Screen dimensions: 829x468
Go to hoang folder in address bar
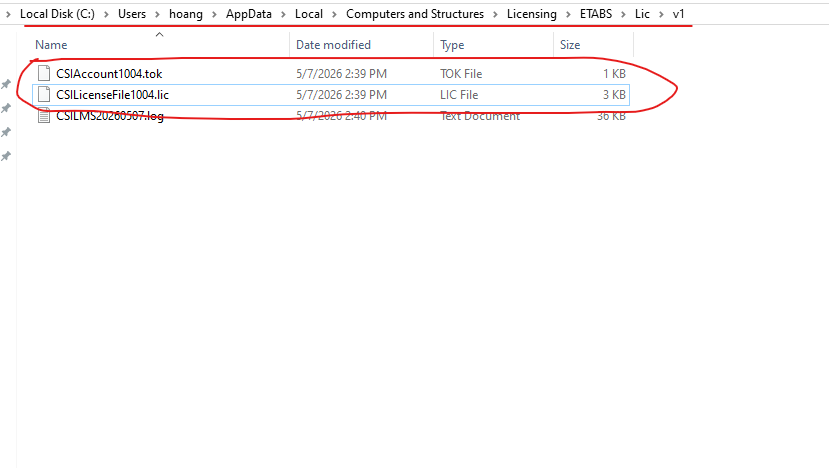click(186, 14)
